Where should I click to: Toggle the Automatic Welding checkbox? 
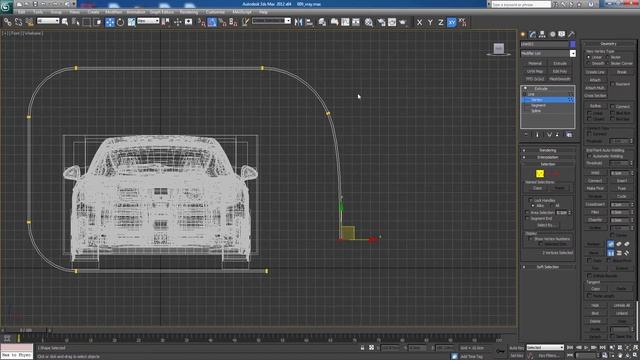pos(589,156)
